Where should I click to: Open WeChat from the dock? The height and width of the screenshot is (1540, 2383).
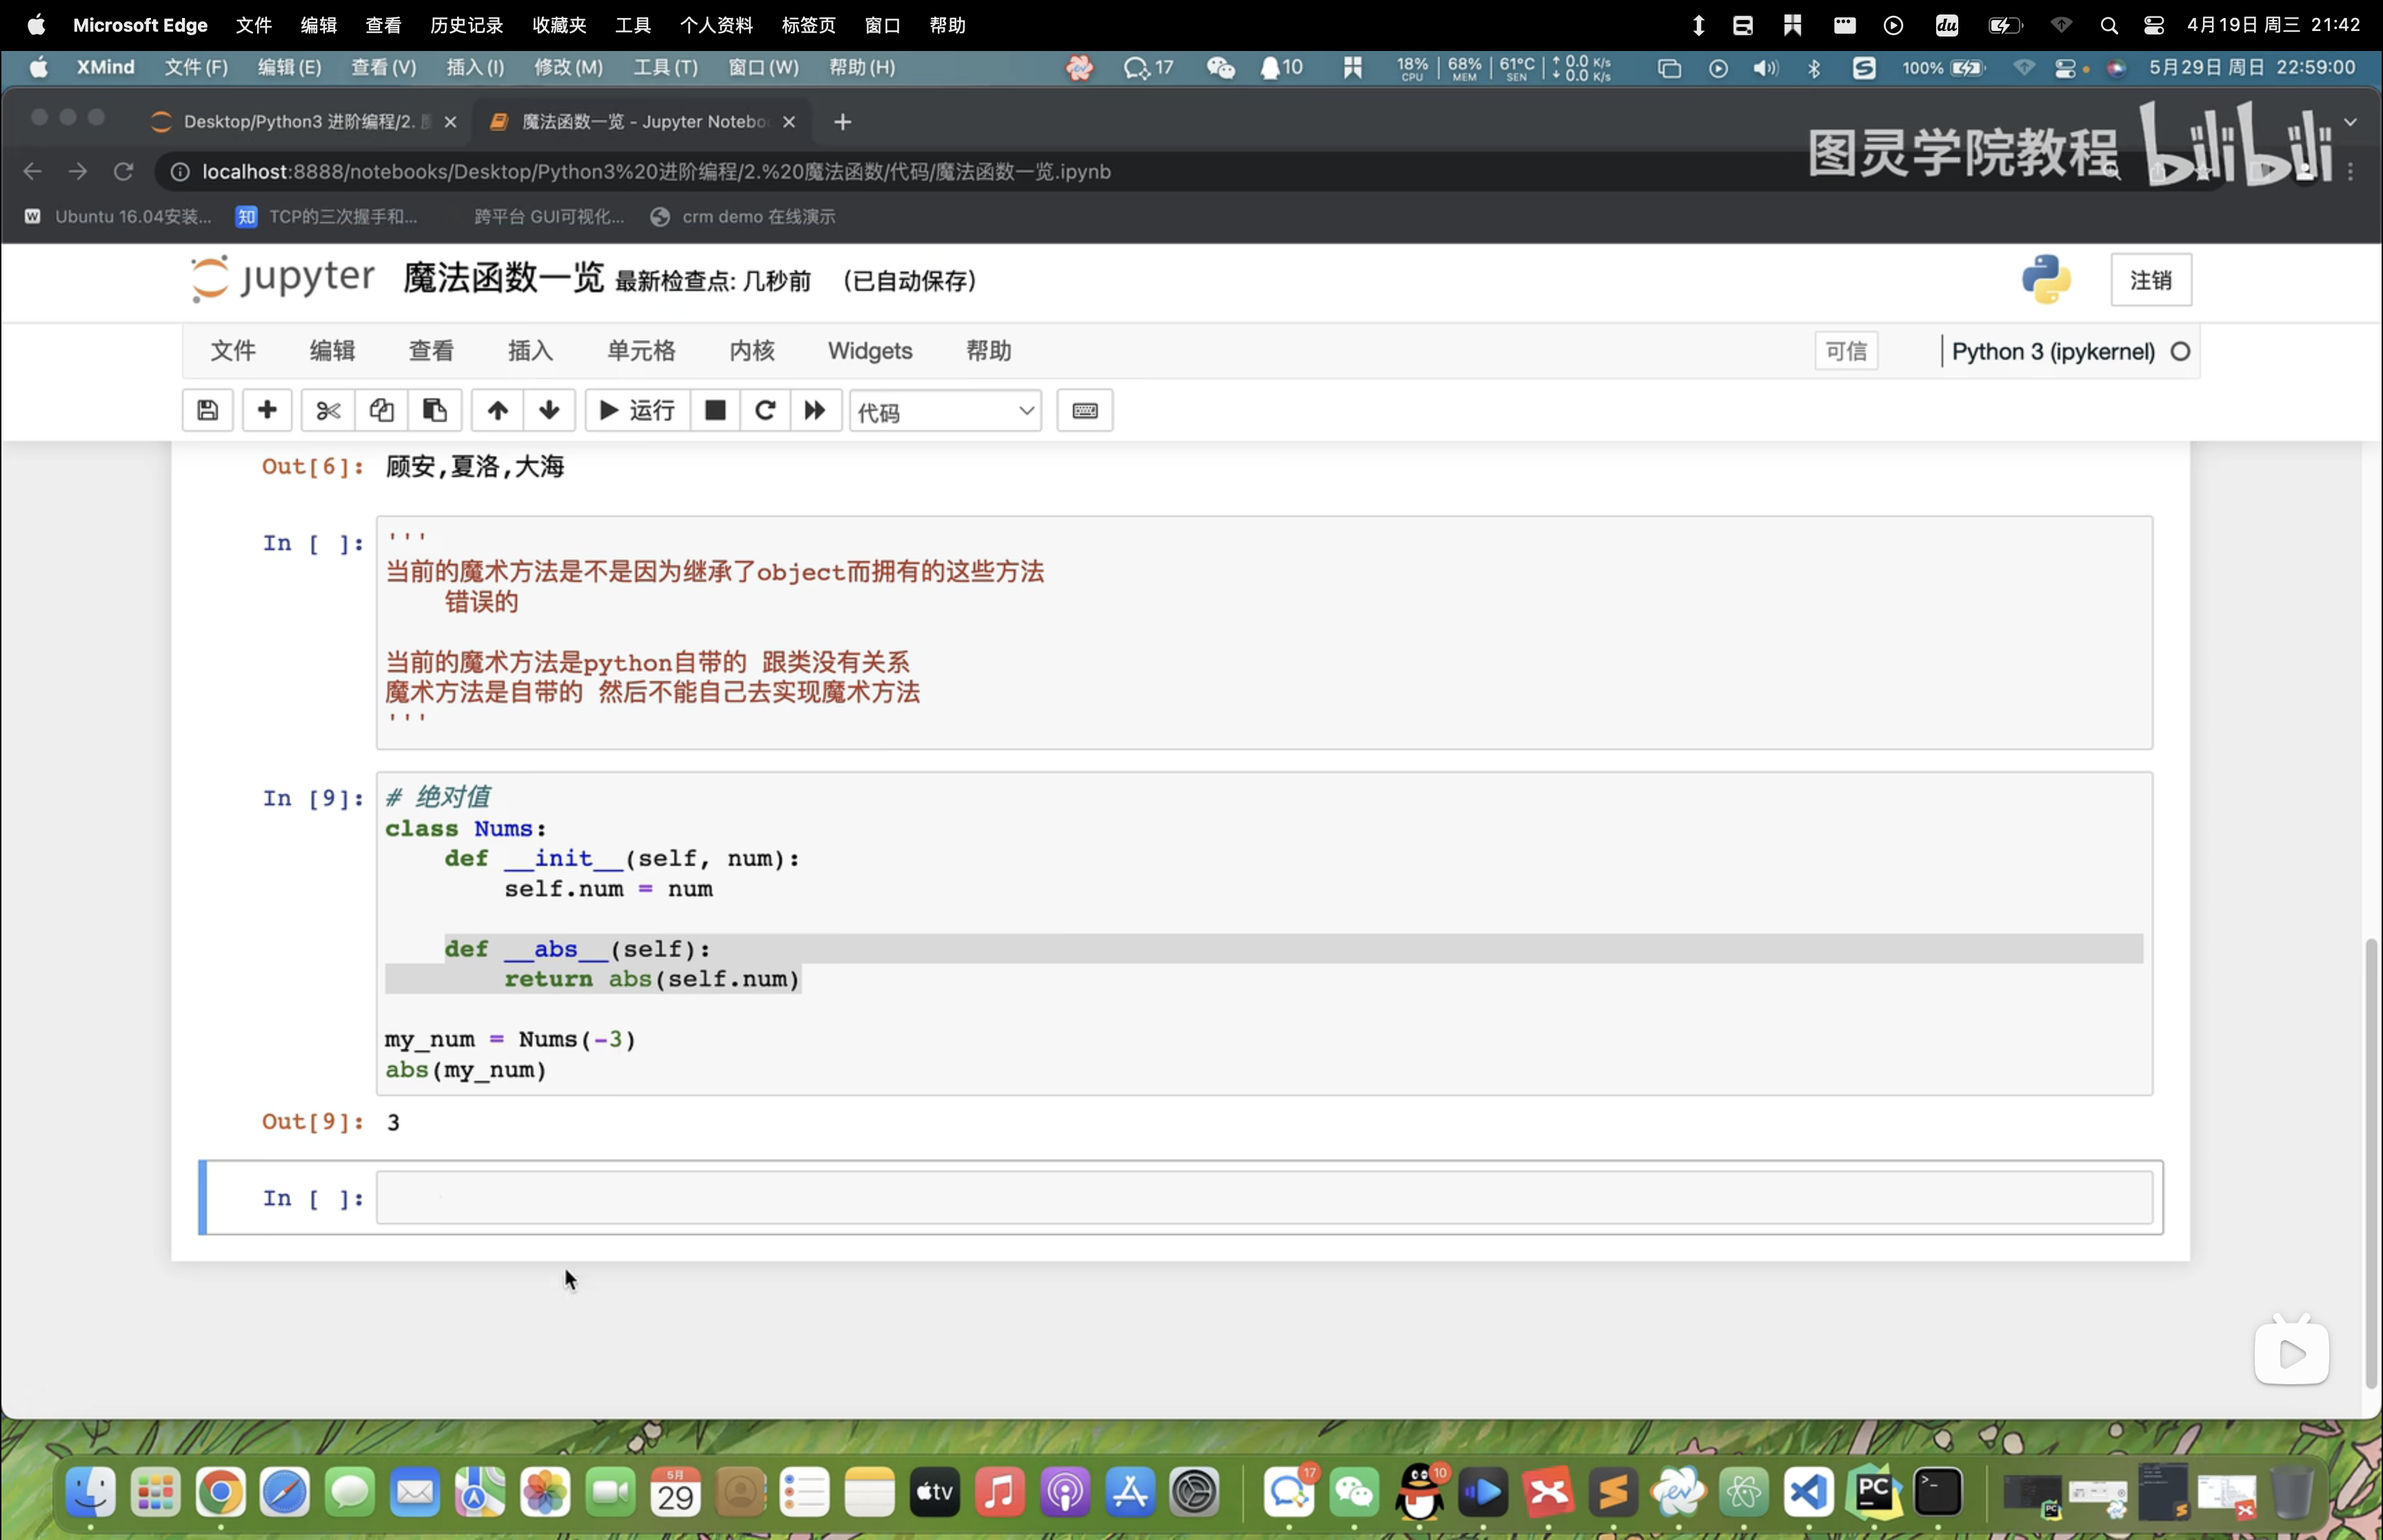1354,1493
